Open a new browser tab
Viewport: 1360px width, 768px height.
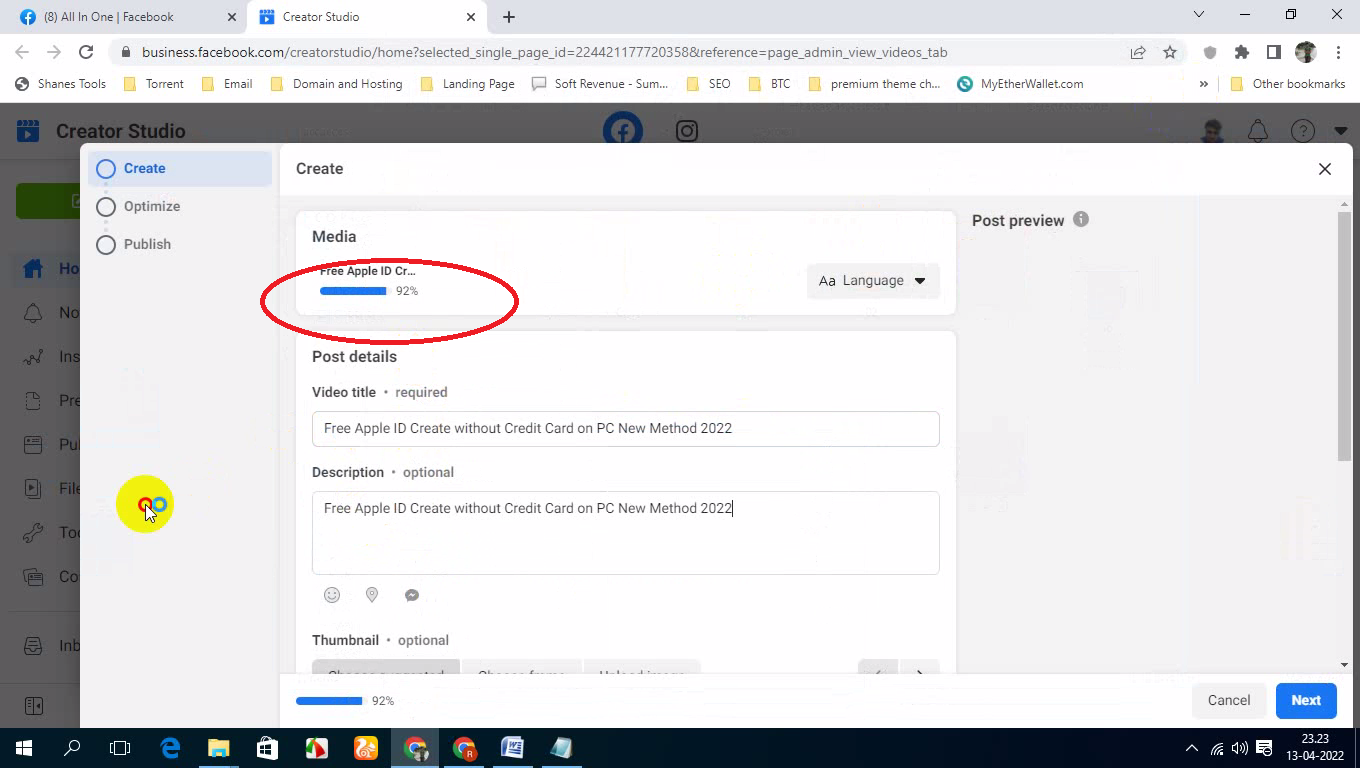509,17
